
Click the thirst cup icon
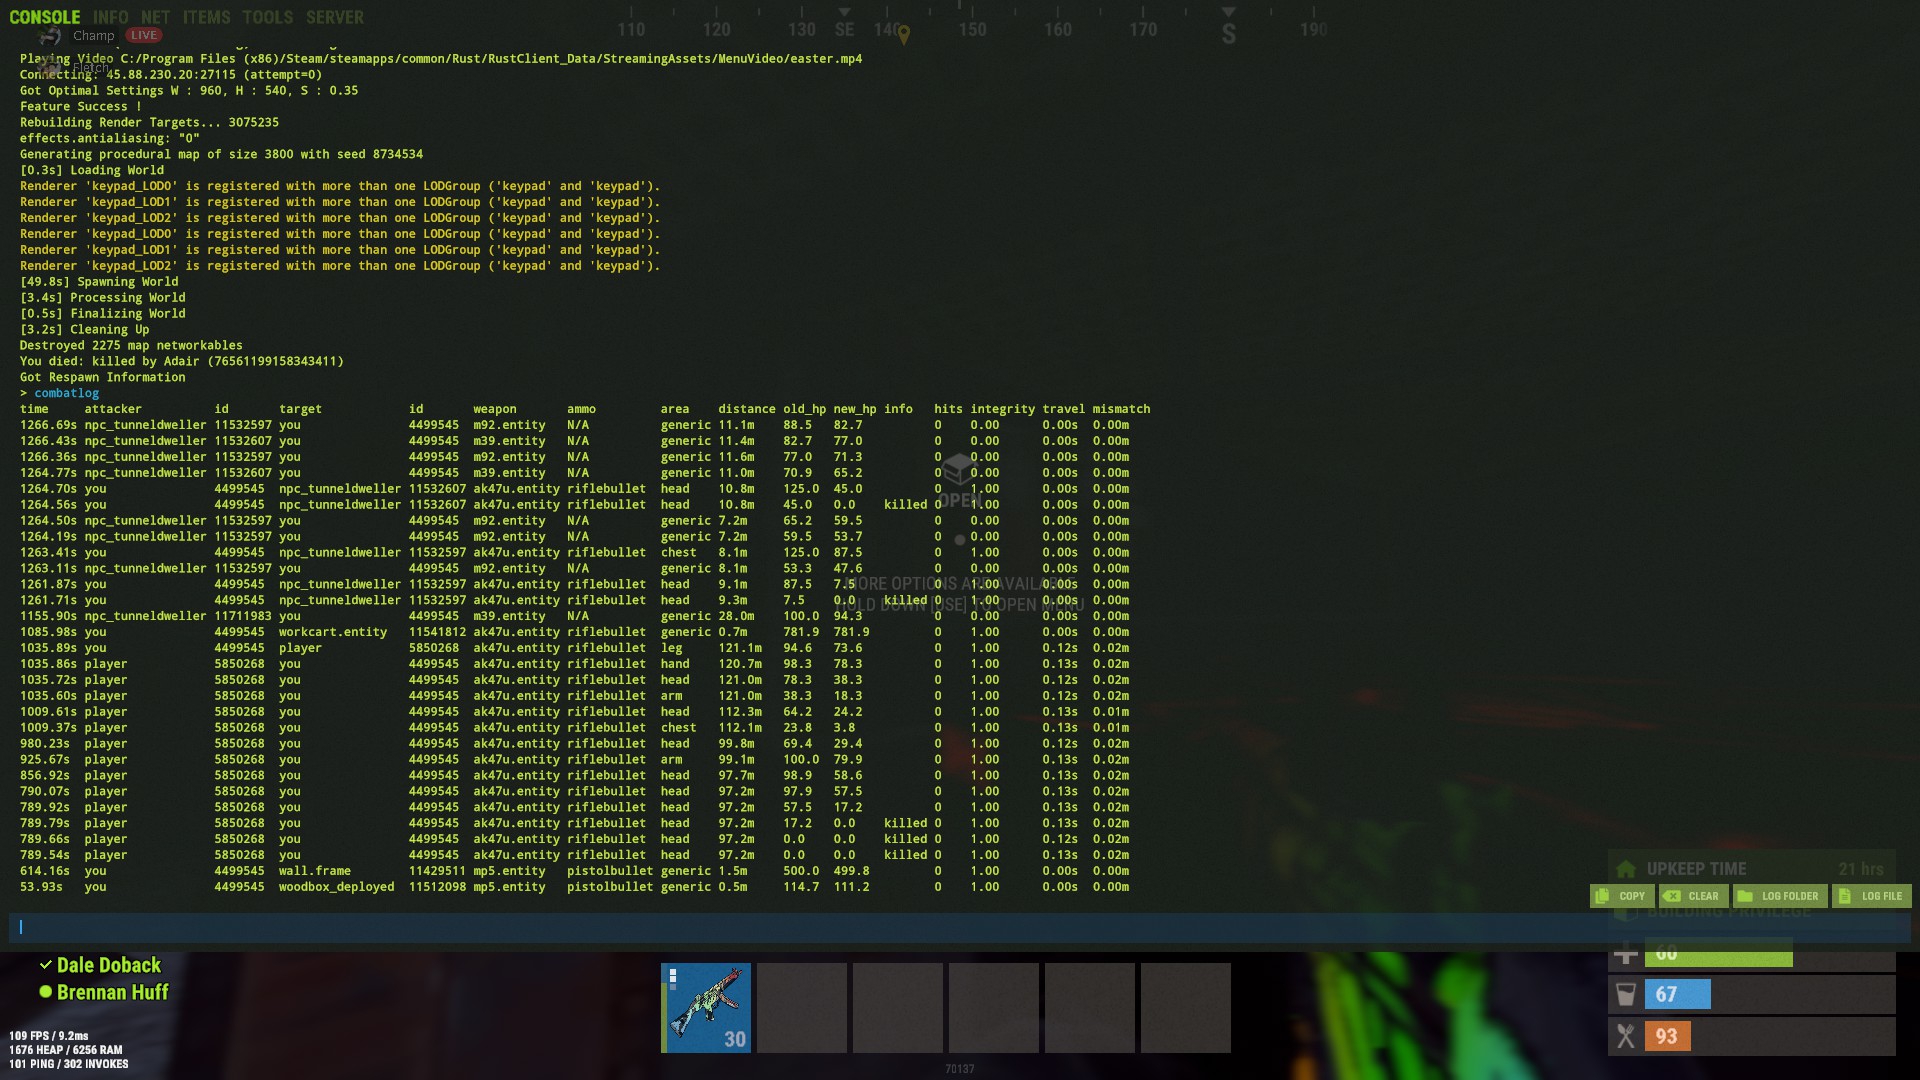pos(1626,994)
